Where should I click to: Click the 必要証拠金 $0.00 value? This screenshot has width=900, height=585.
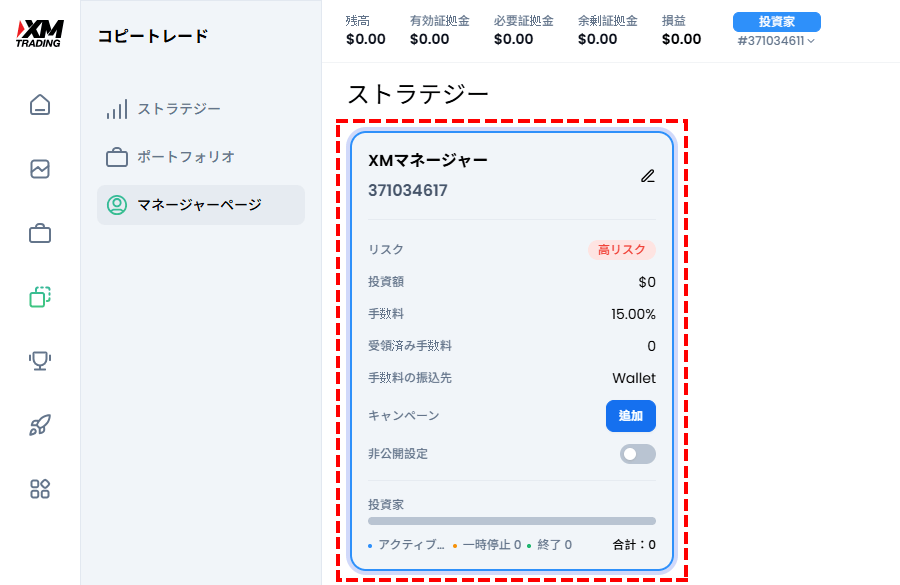coord(513,39)
